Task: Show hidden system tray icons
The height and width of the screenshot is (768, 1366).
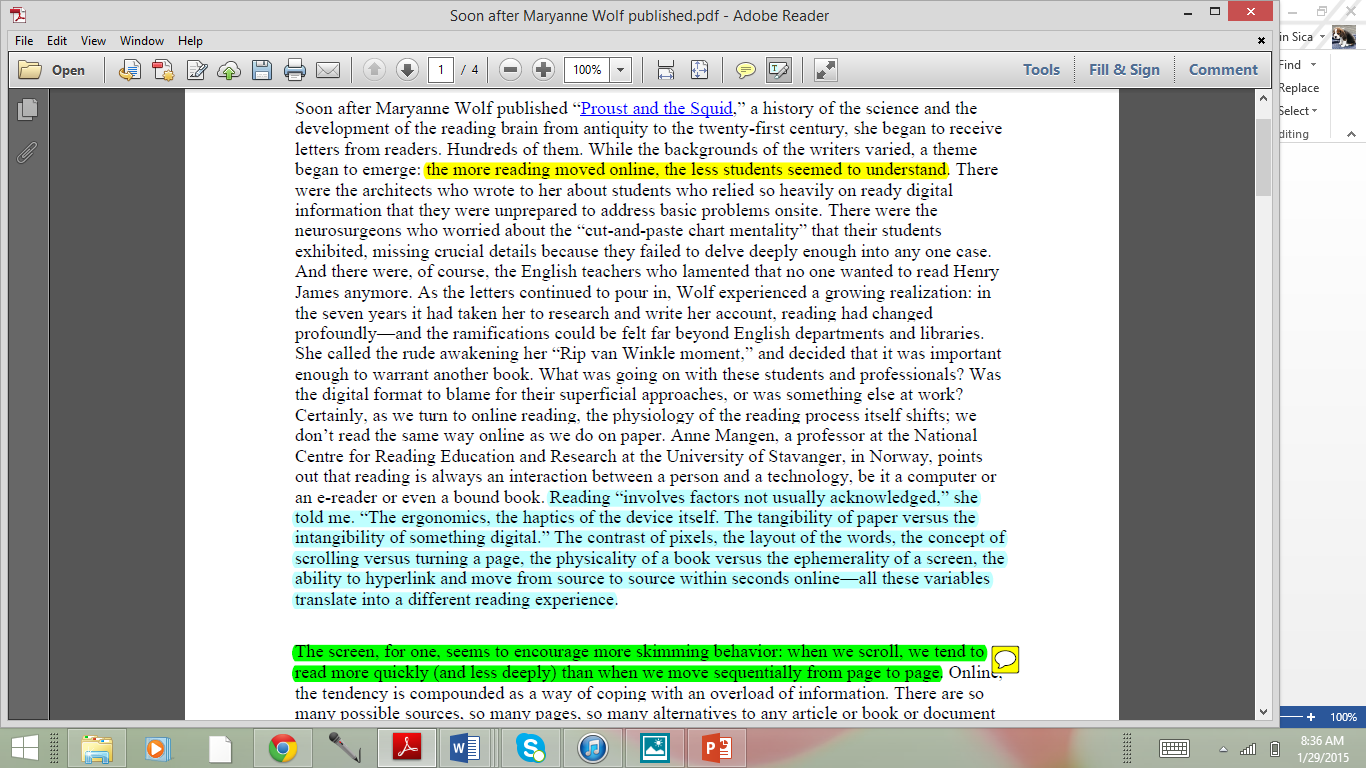Action: click(1224, 749)
